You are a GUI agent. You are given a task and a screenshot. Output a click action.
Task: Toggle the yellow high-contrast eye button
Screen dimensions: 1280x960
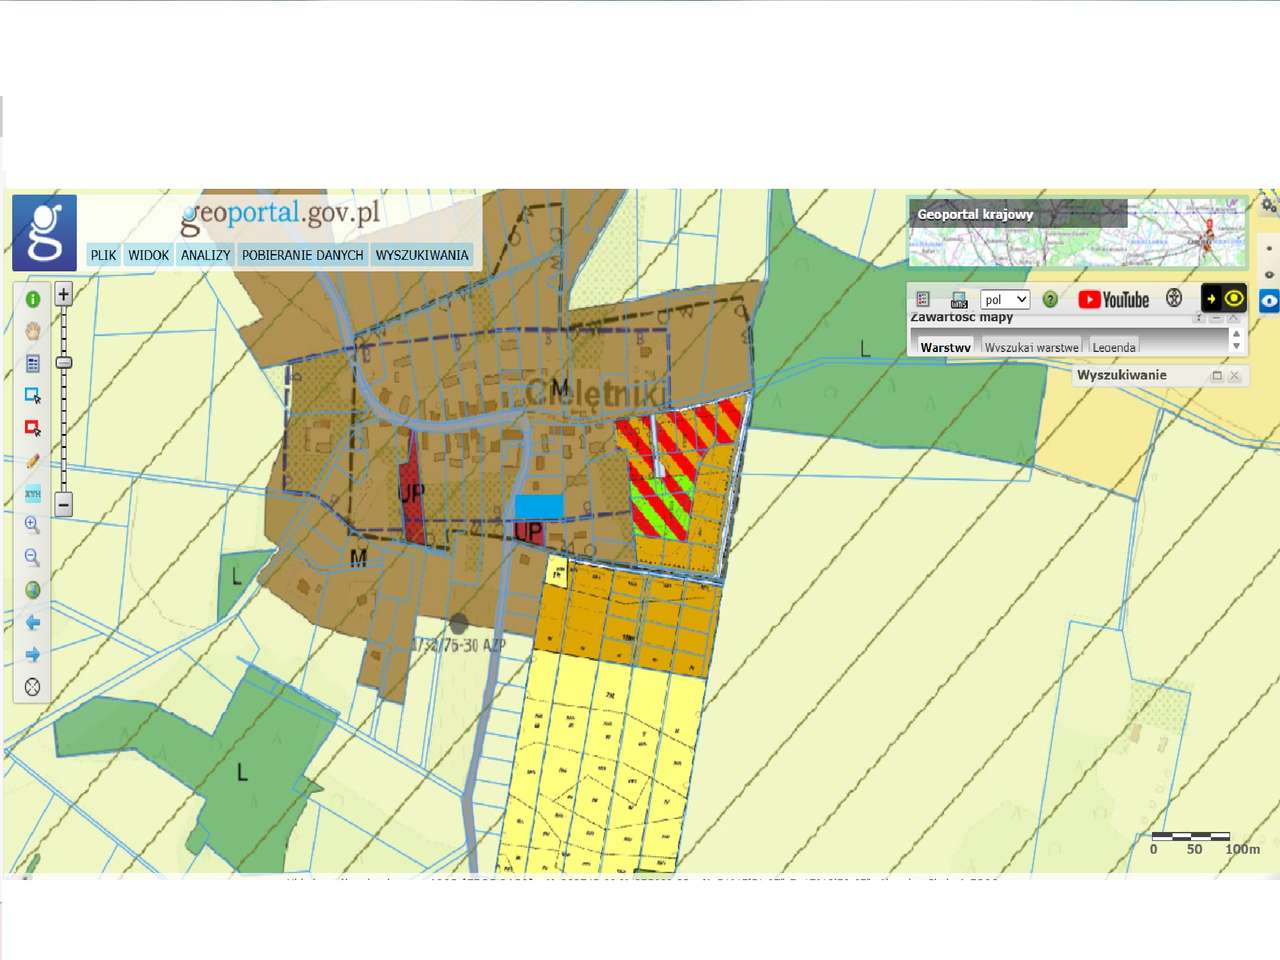pos(1235,298)
